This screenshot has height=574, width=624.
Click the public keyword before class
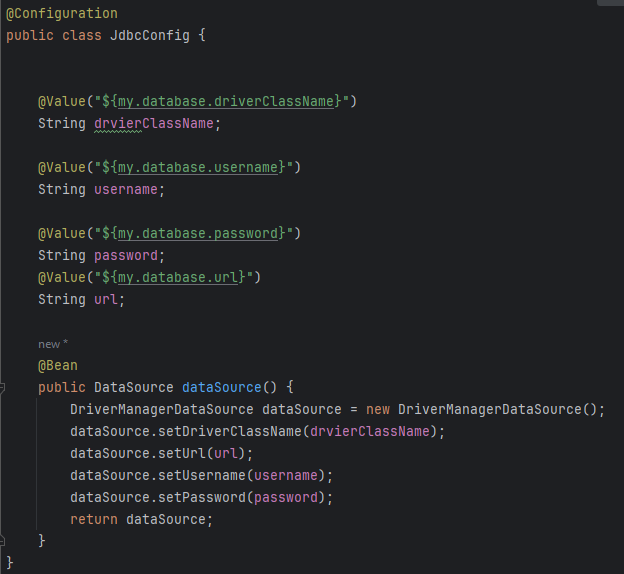pos(30,35)
